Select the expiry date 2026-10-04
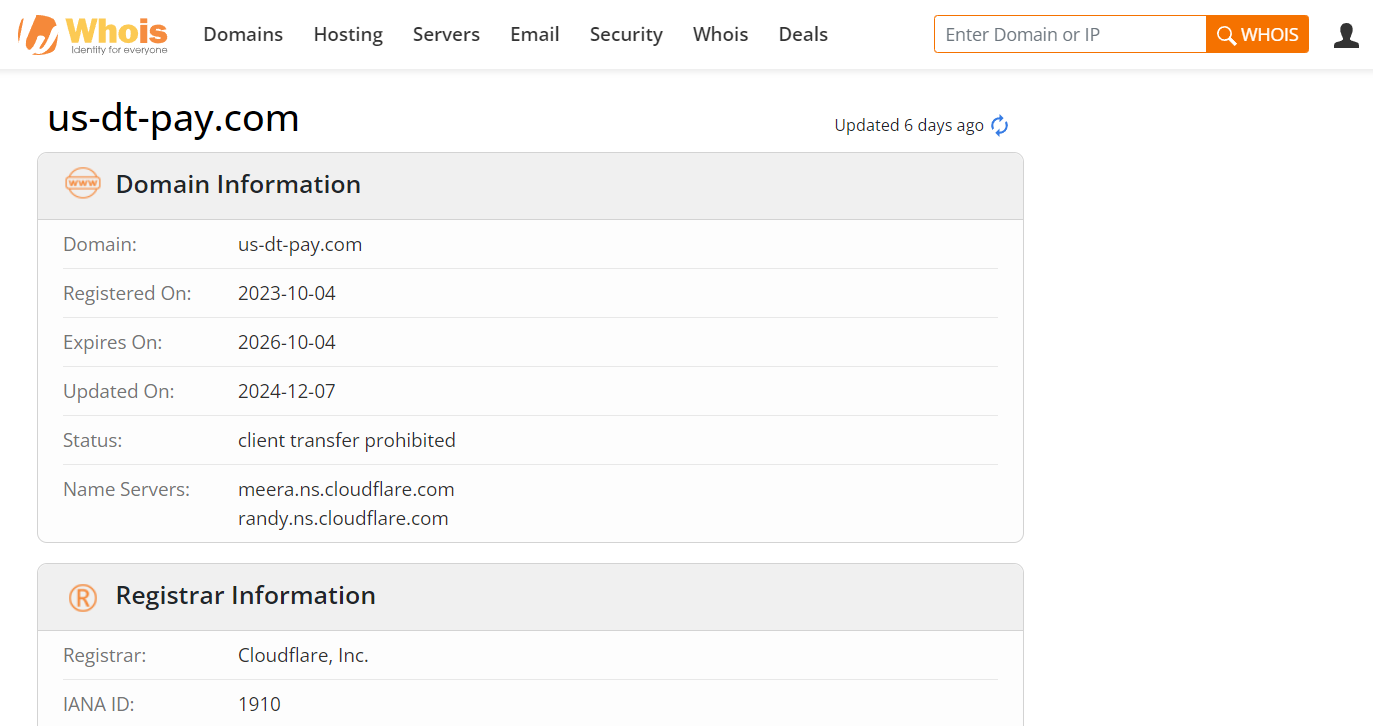 point(287,342)
